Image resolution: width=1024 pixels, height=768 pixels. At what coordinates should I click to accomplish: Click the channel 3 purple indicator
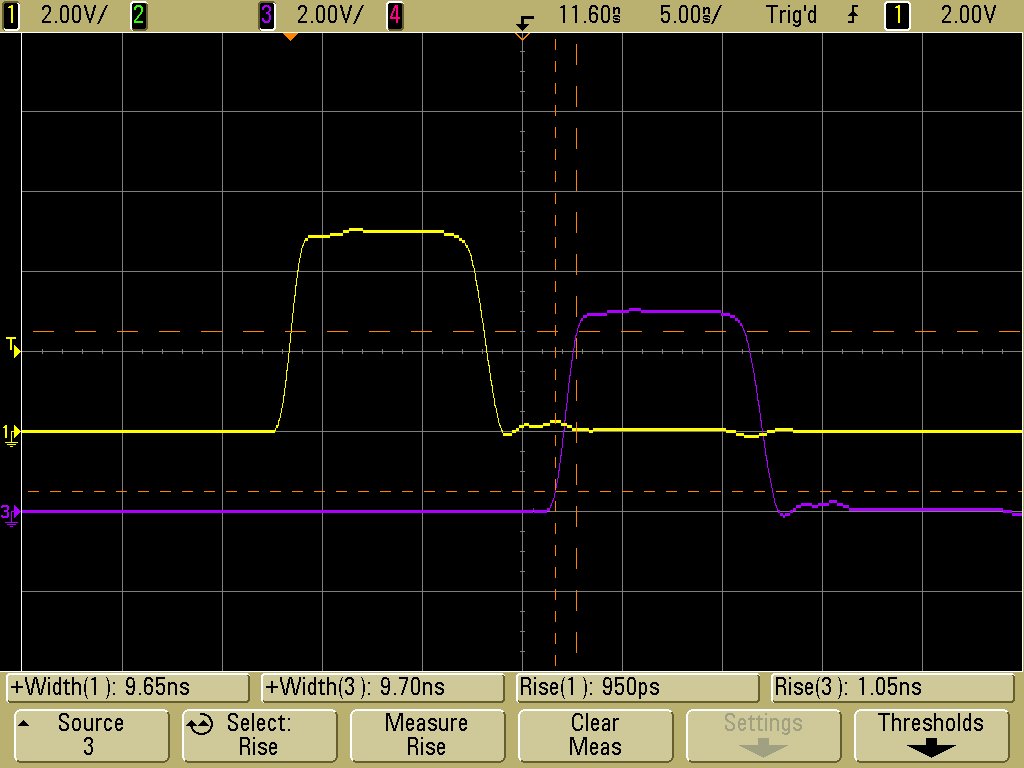[x=267, y=15]
